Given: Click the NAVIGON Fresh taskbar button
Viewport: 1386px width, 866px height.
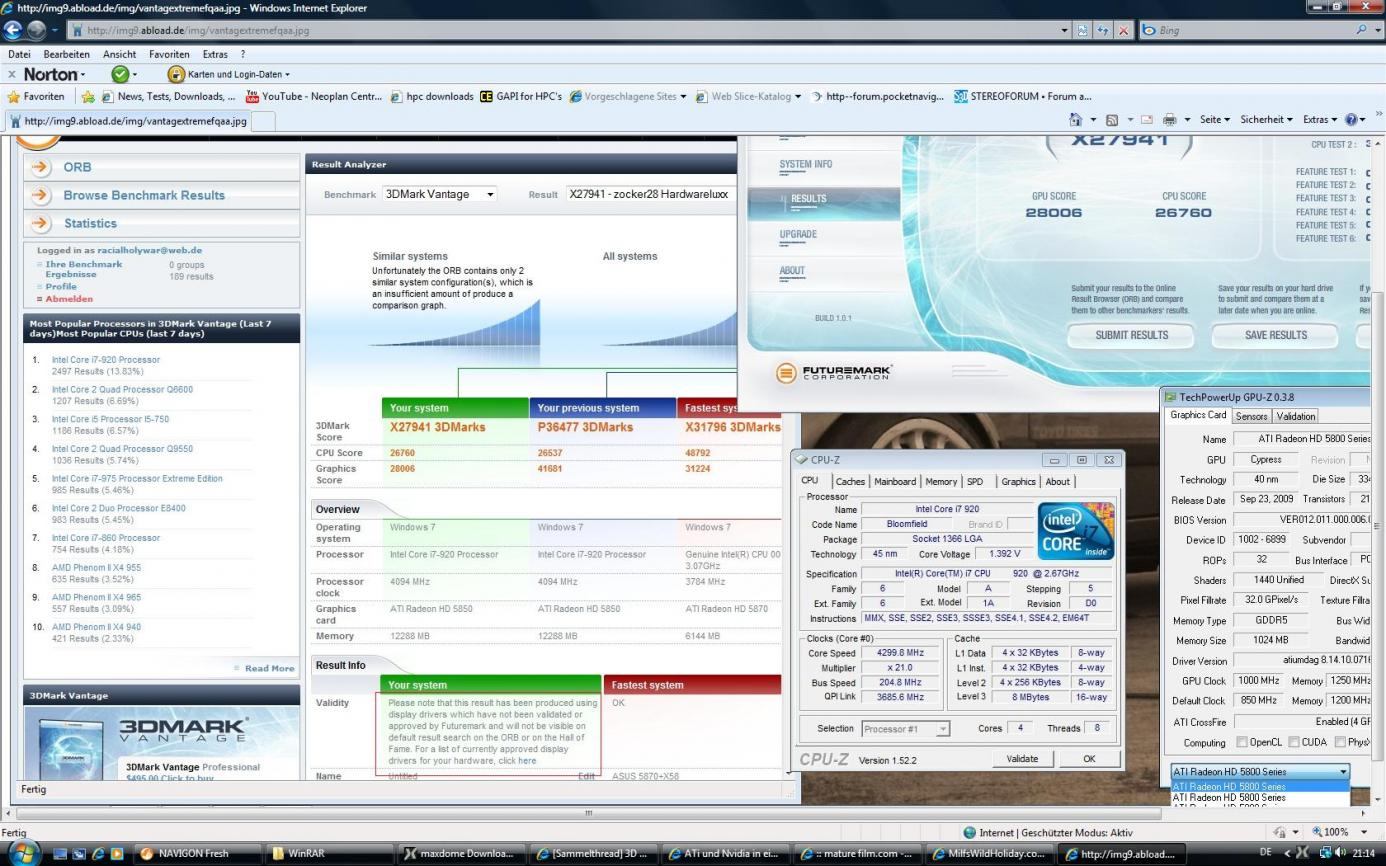Looking at the screenshot, I should [x=196, y=854].
